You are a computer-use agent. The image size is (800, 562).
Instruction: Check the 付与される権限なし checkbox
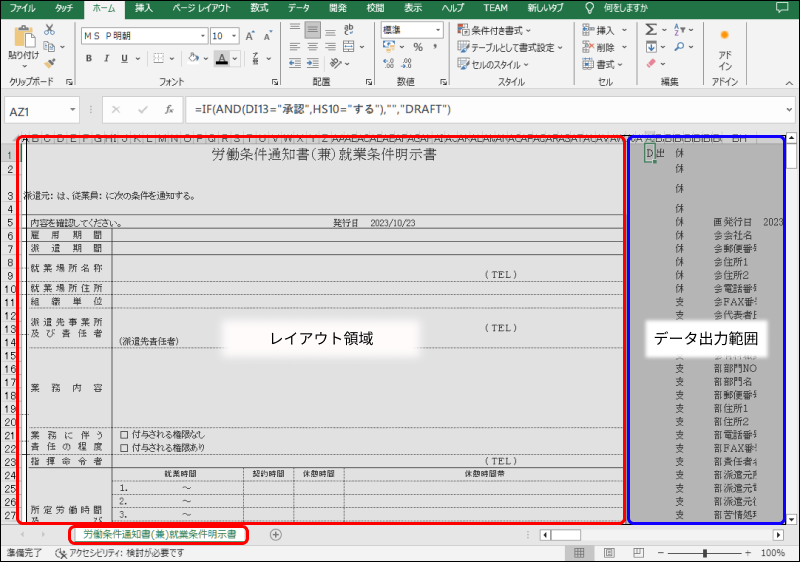pos(124,435)
